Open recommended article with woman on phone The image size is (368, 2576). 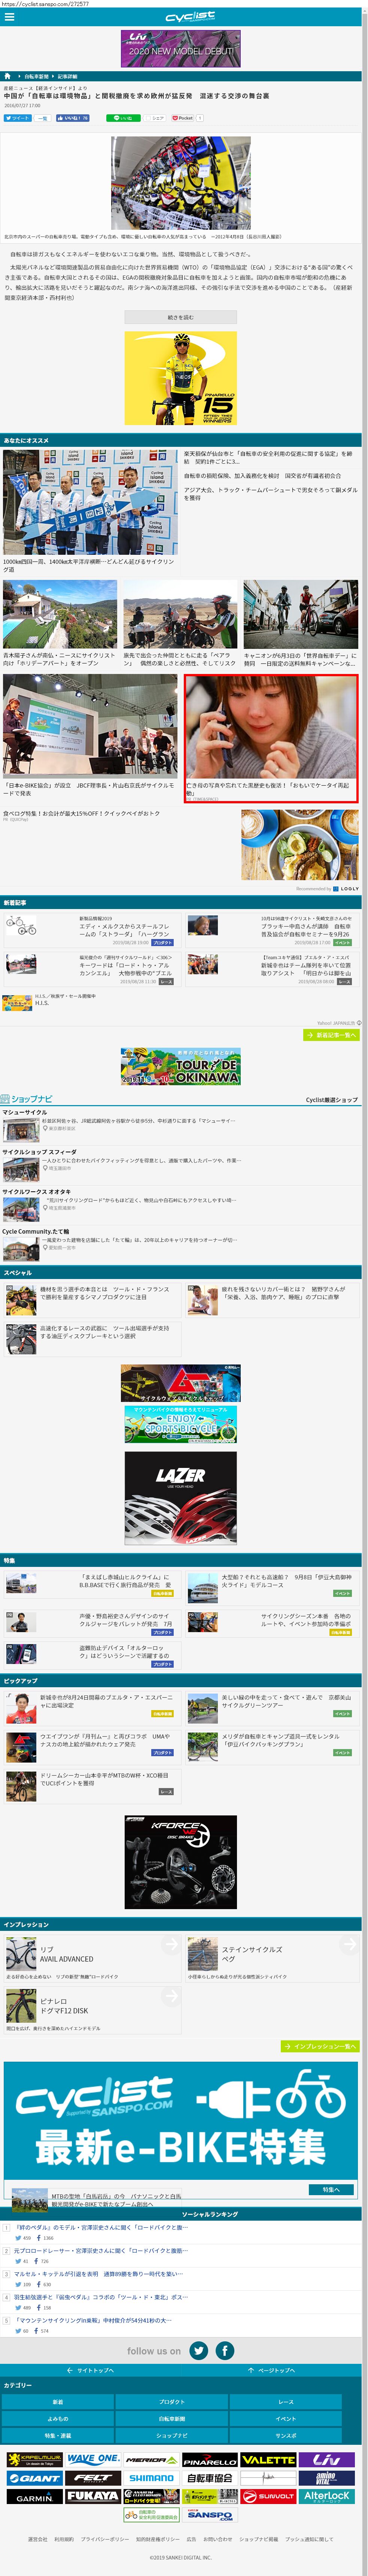(x=271, y=738)
